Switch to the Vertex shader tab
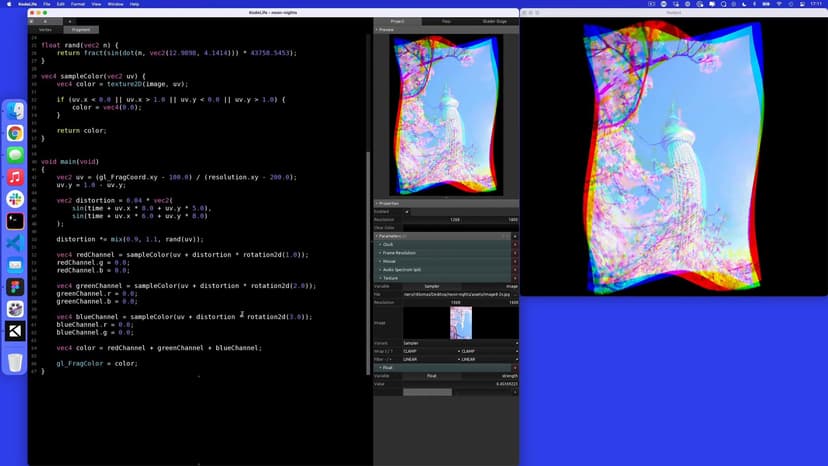 [x=45, y=29]
